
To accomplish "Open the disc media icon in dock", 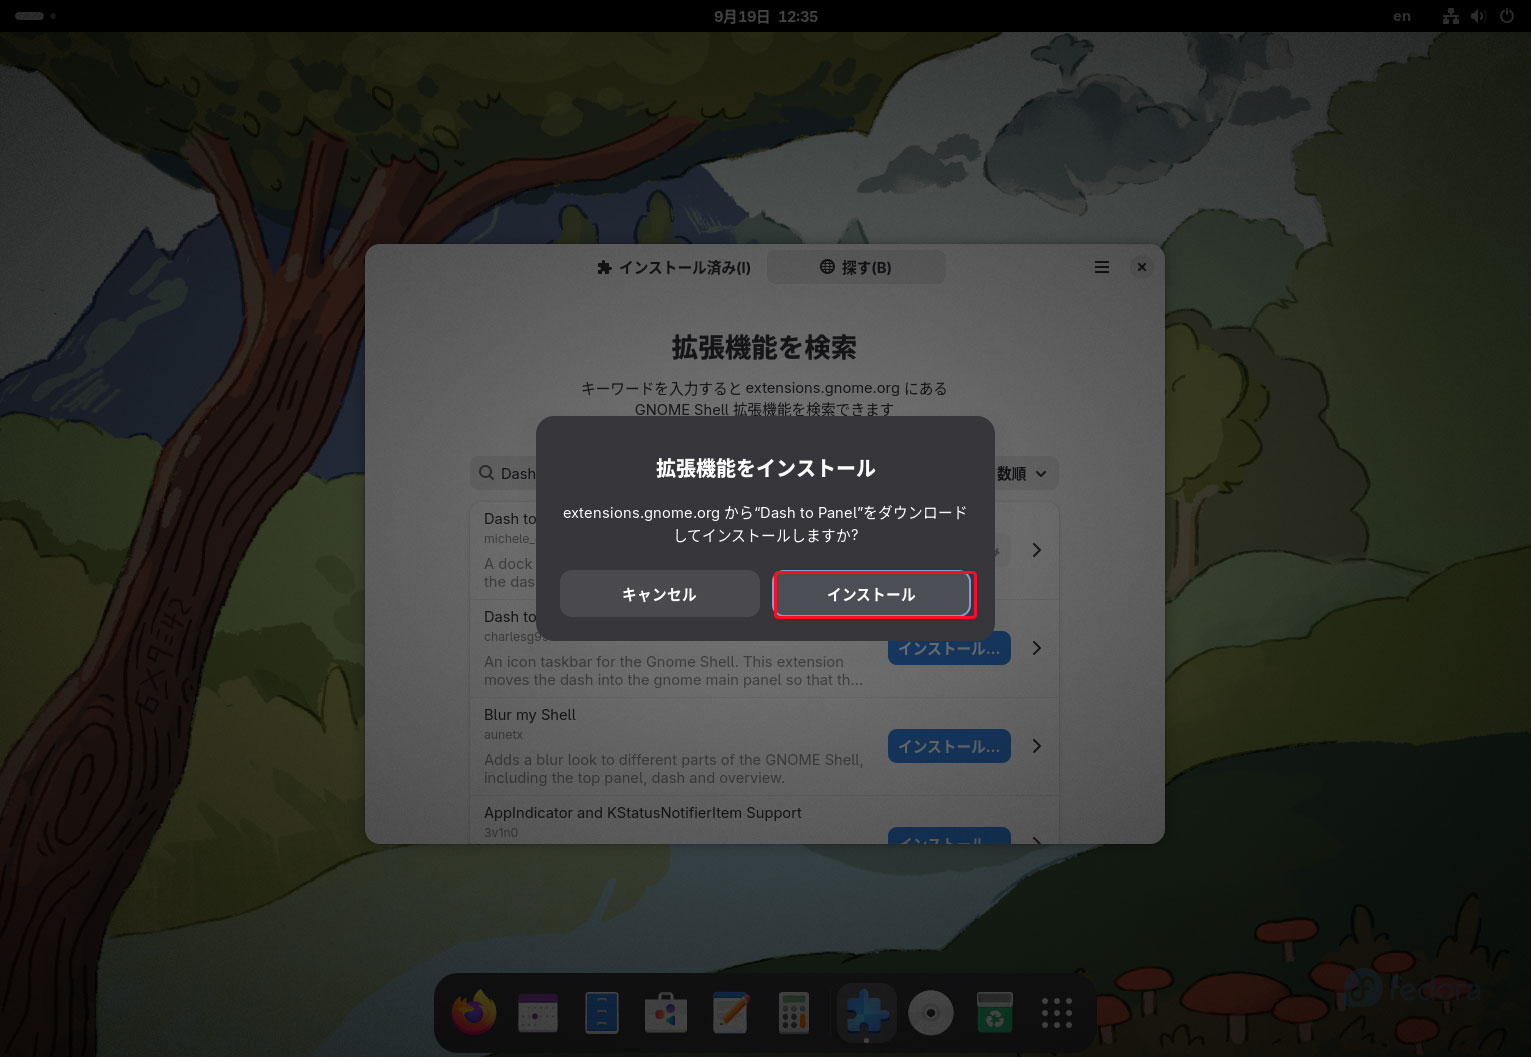I will (931, 1013).
